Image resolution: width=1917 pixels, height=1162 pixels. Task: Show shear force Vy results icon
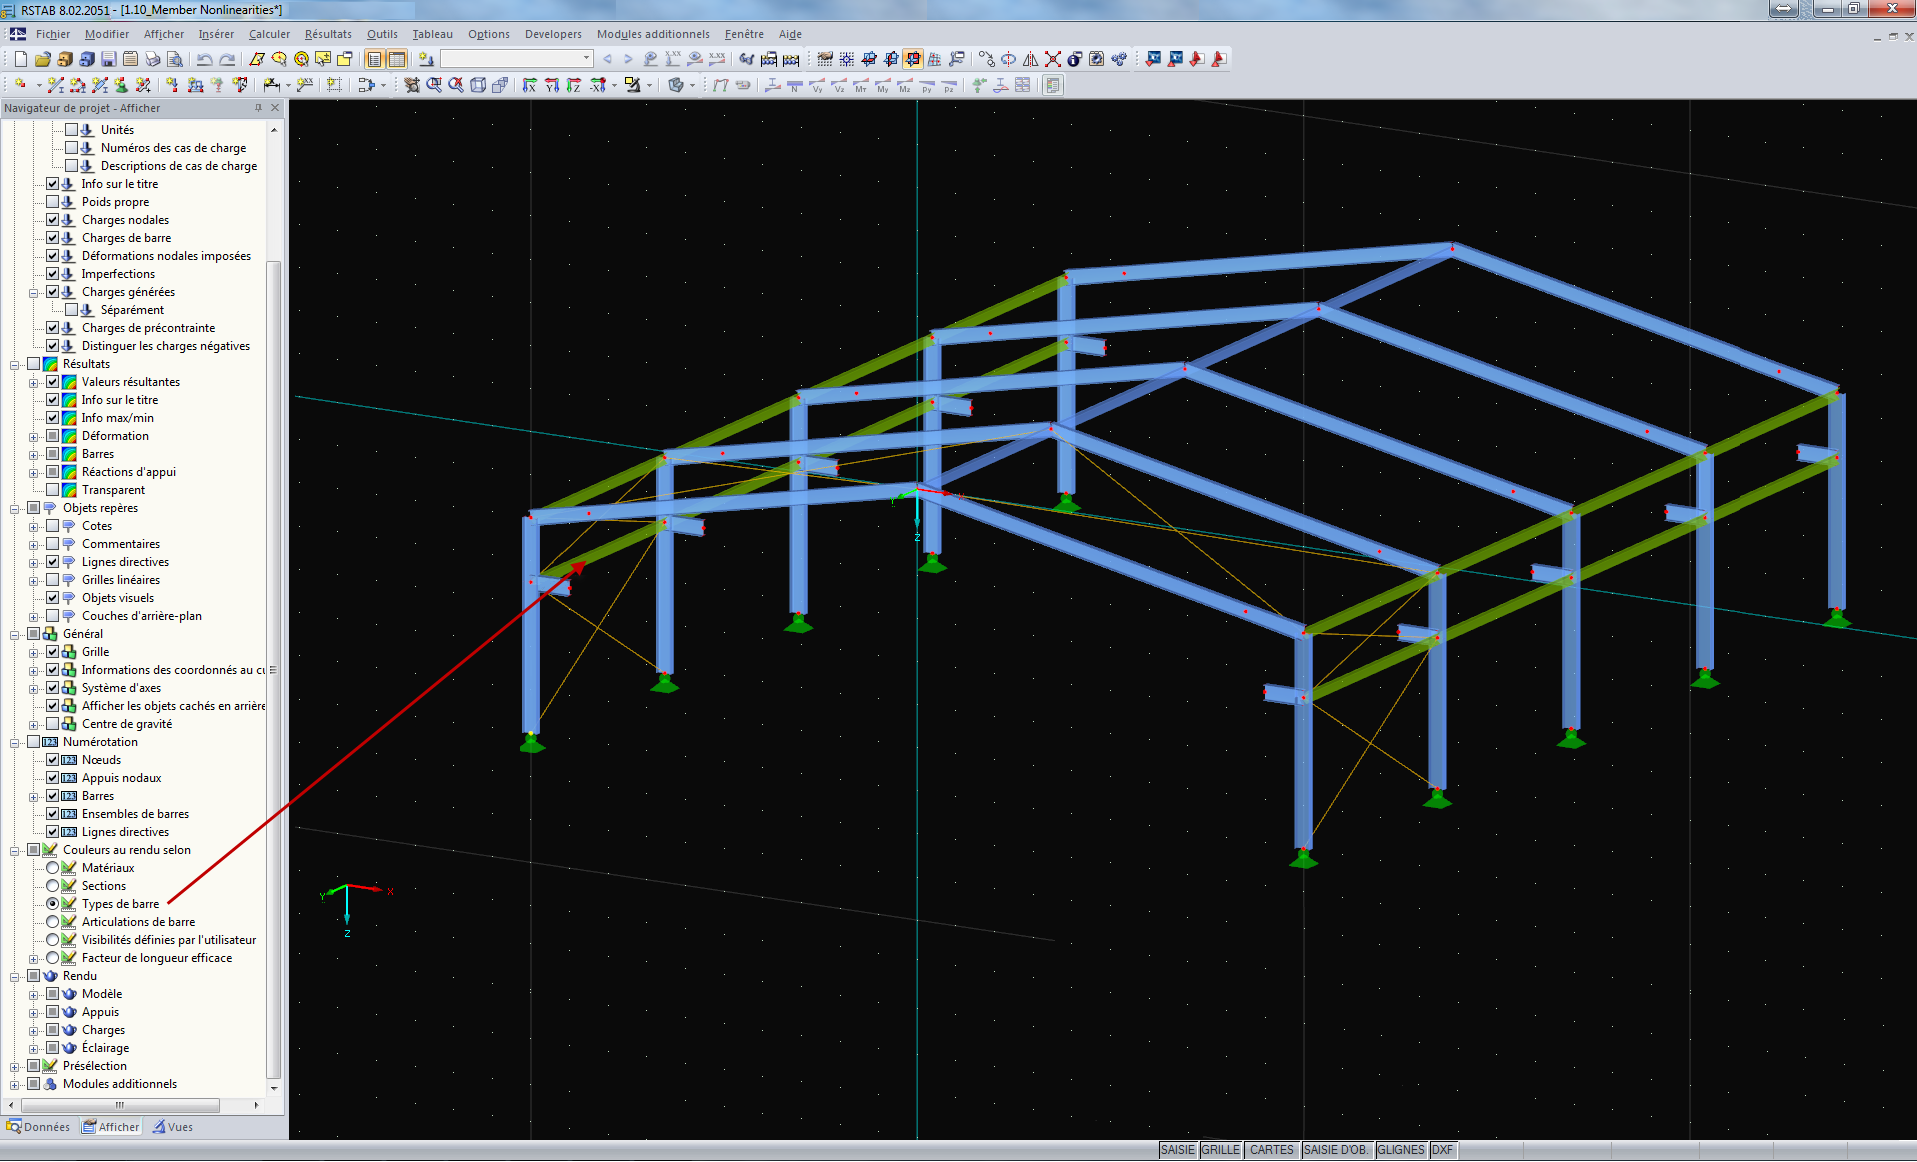817,85
